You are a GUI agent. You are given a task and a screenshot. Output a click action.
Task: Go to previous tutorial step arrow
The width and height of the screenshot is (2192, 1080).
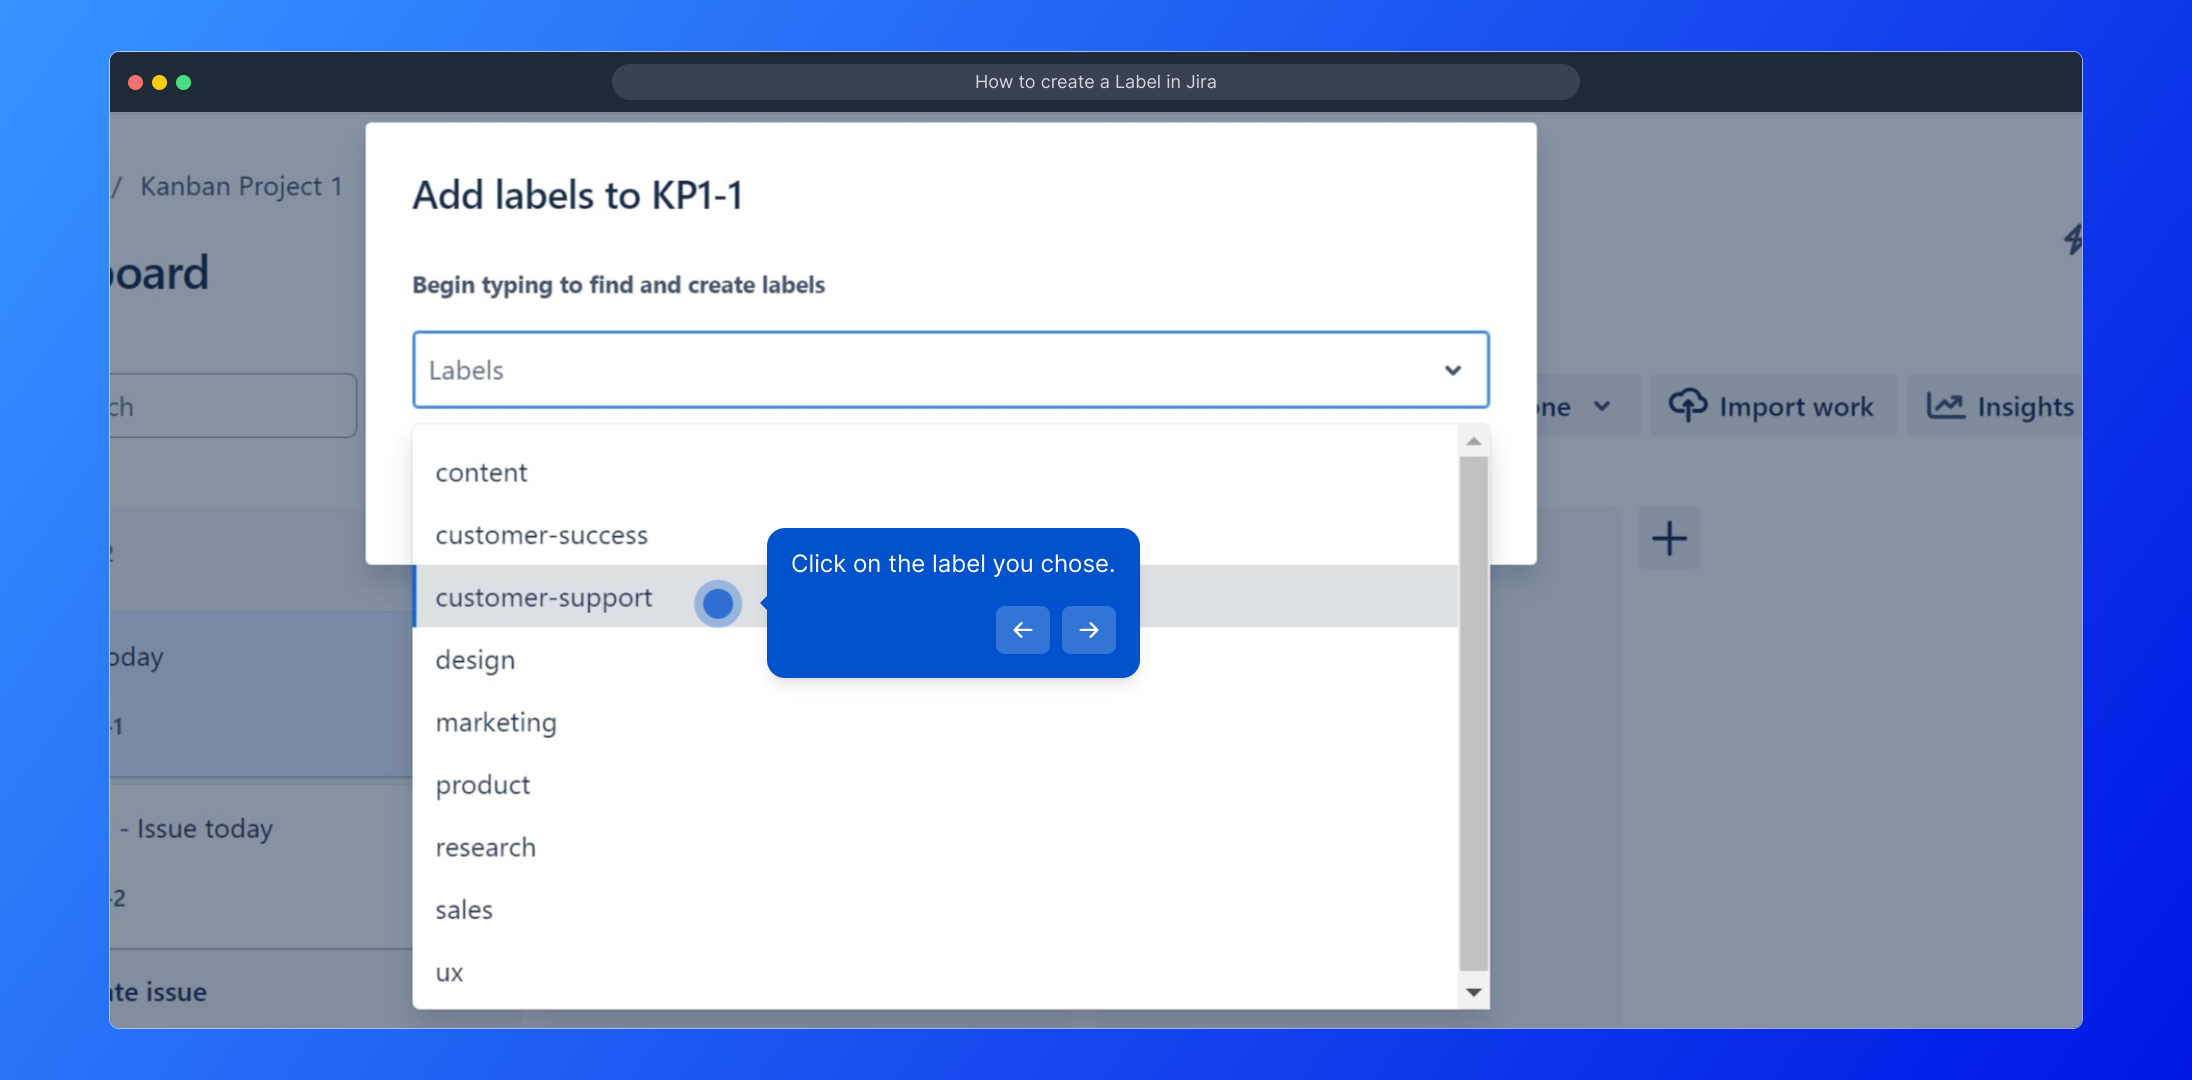pyautogui.click(x=1022, y=630)
